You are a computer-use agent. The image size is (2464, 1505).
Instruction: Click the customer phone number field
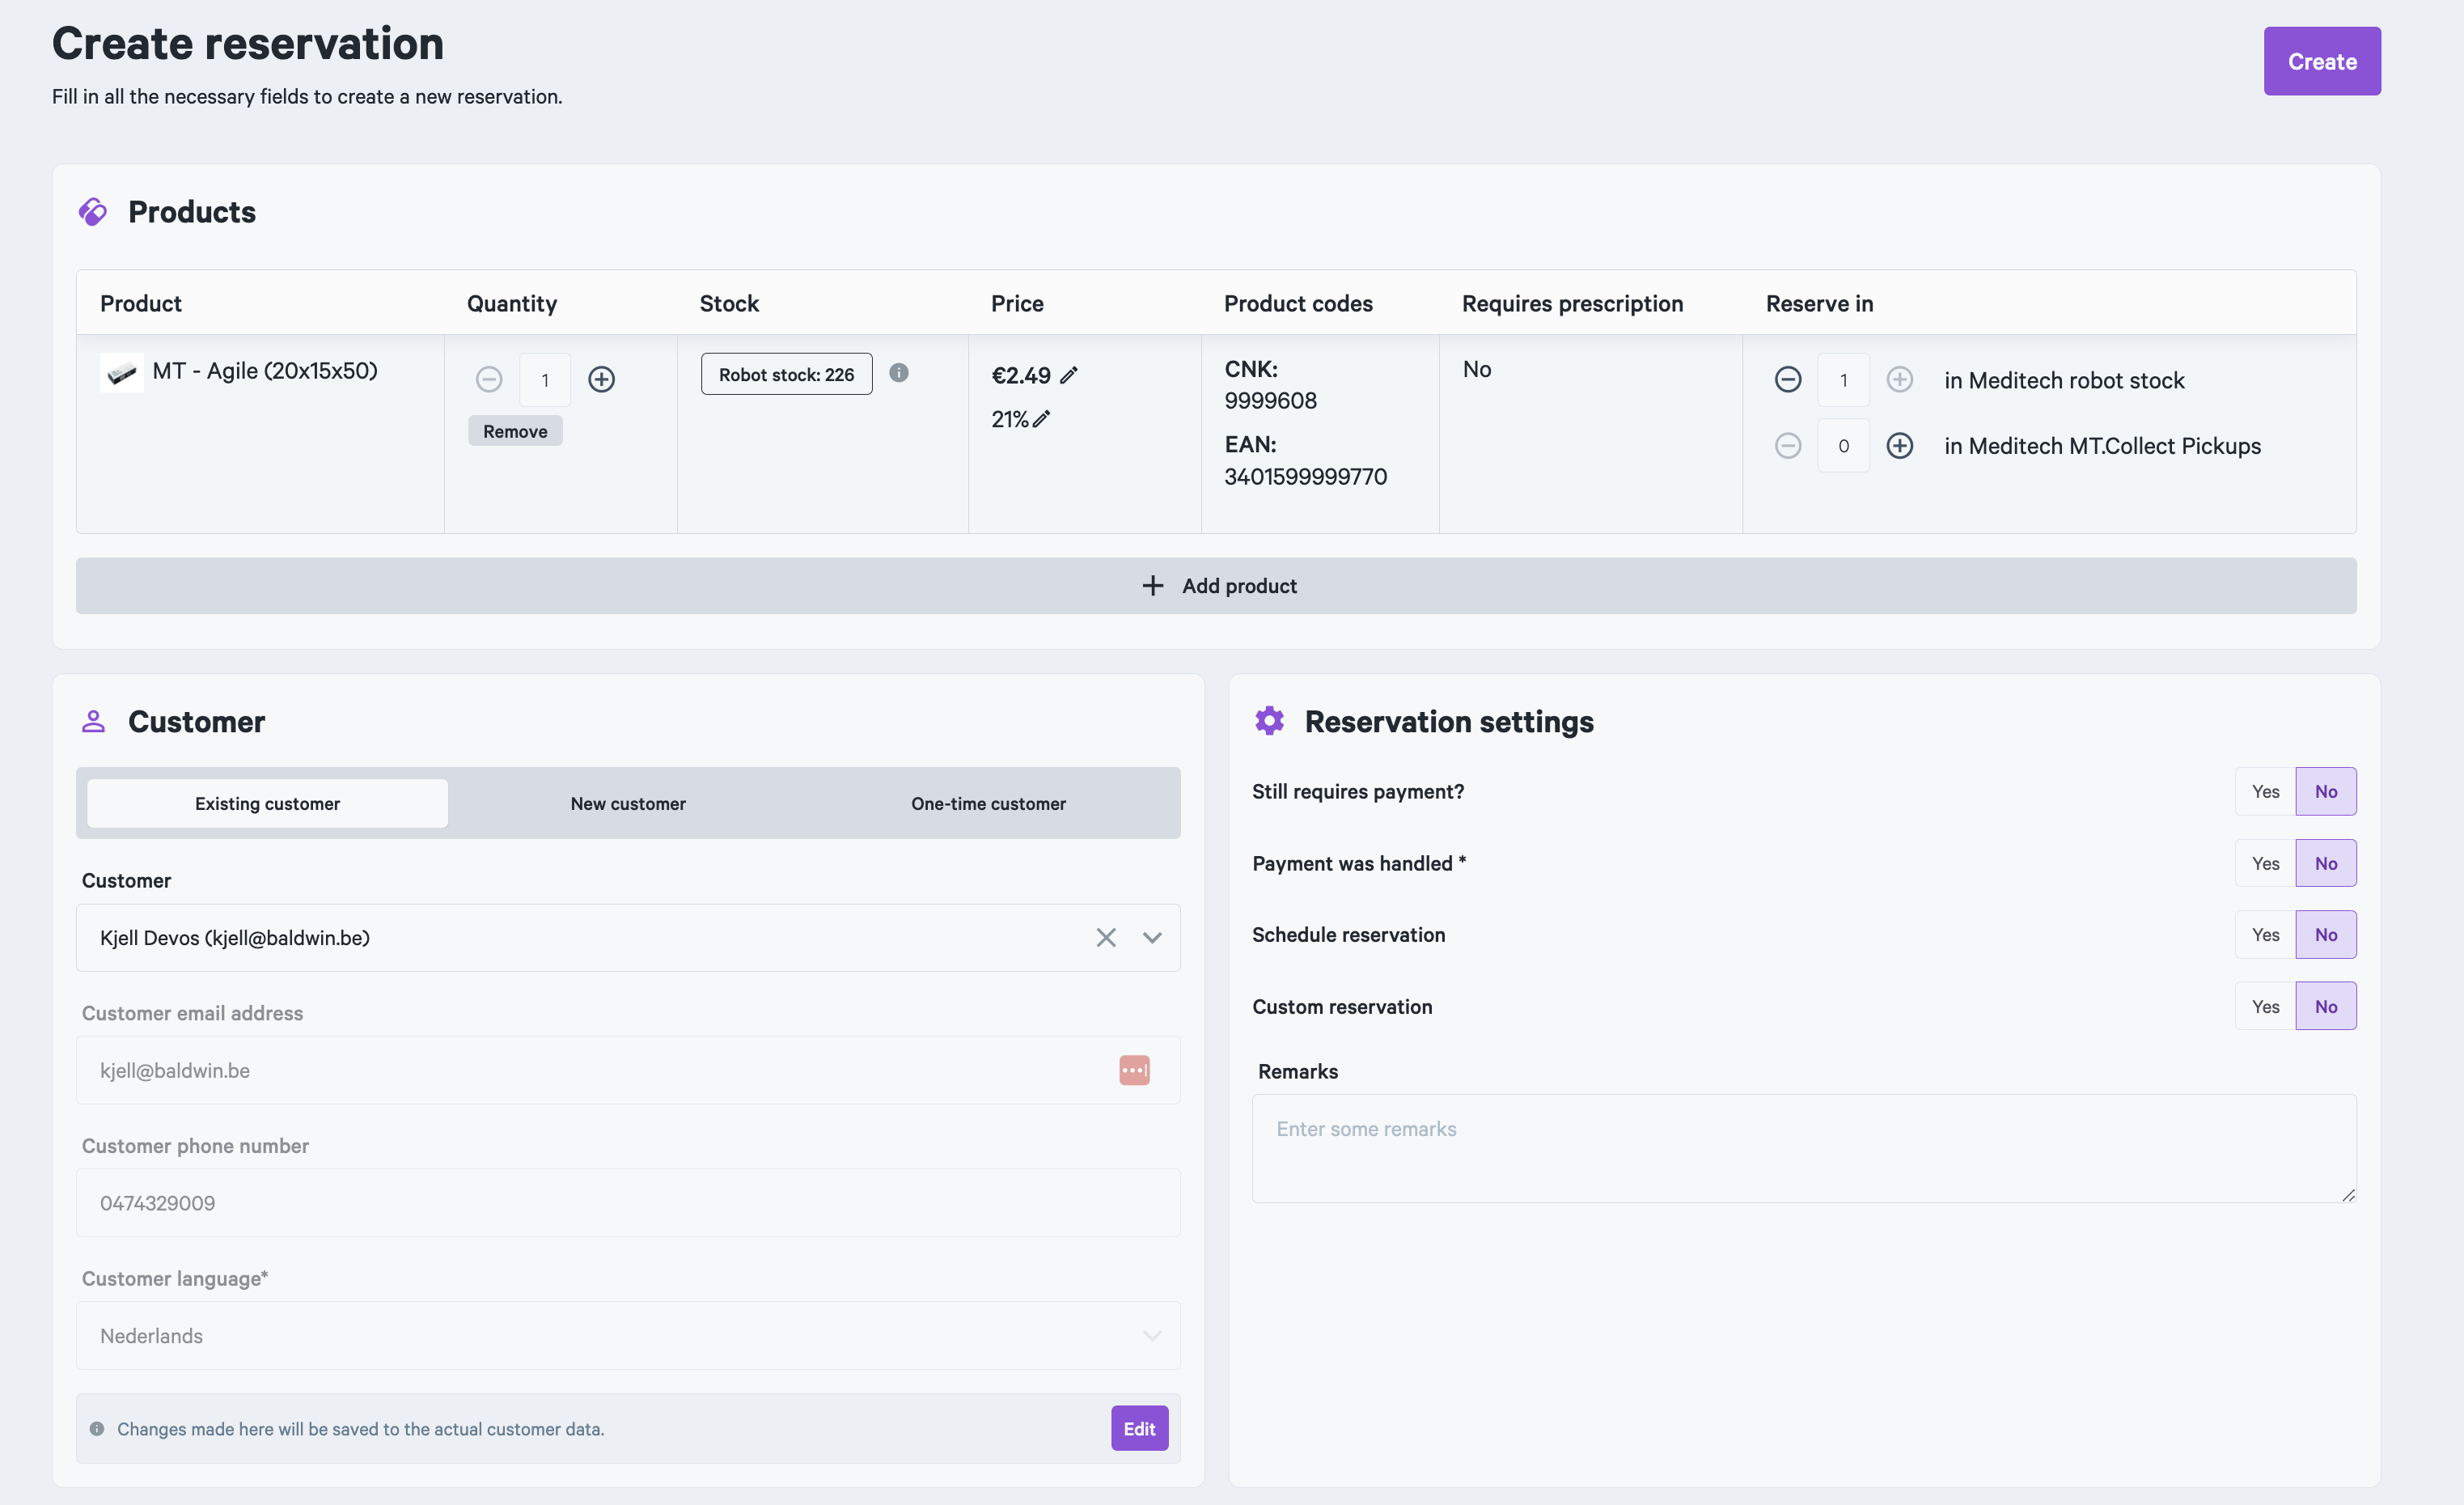click(x=628, y=1203)
